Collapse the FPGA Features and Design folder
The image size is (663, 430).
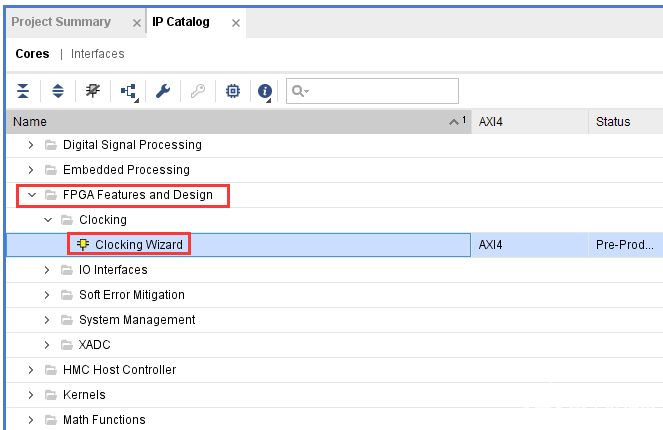31,195
